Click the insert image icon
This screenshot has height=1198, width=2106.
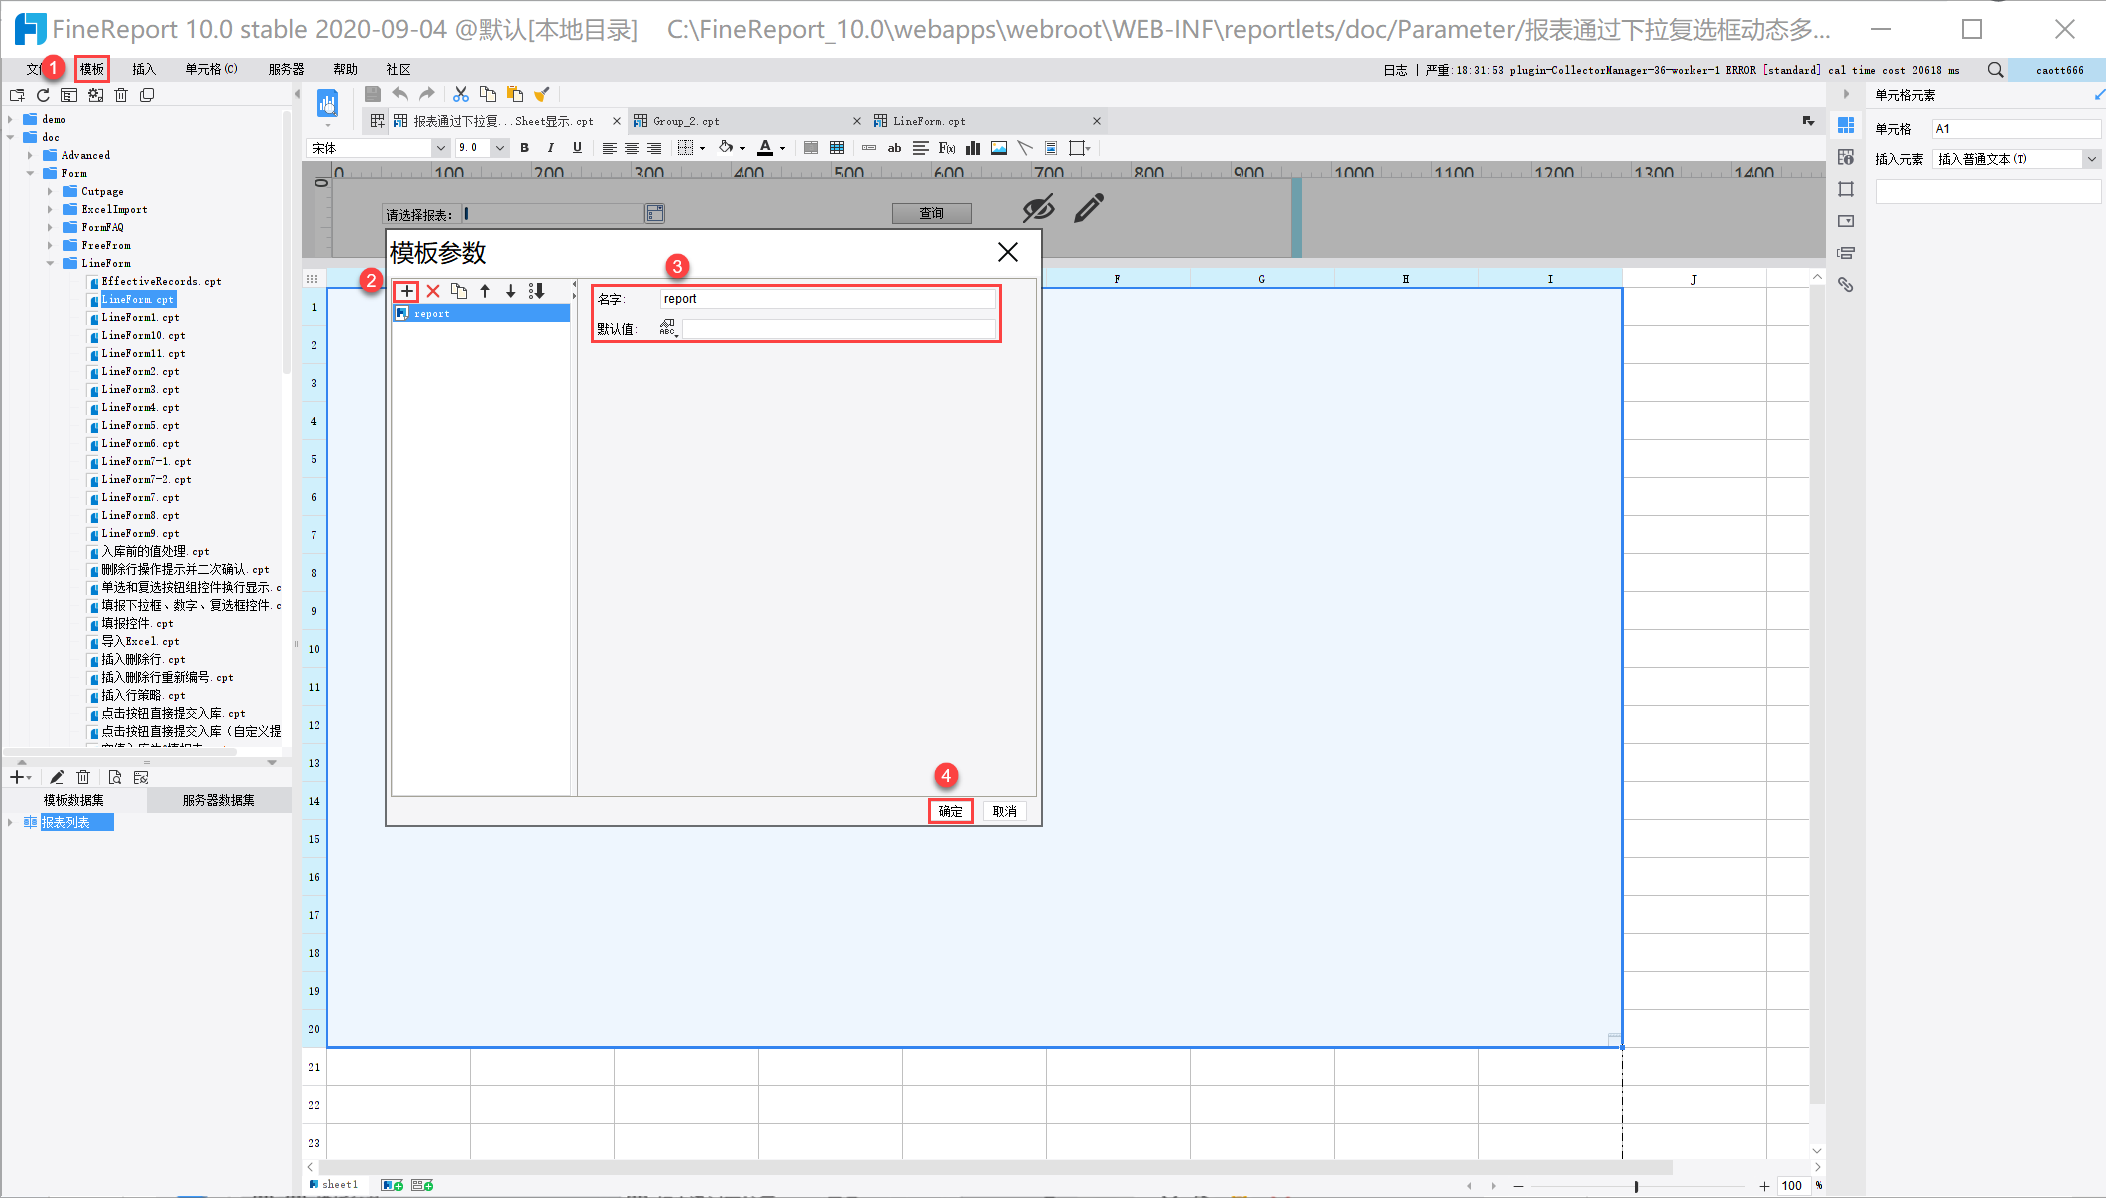click(x=998, y=148)
